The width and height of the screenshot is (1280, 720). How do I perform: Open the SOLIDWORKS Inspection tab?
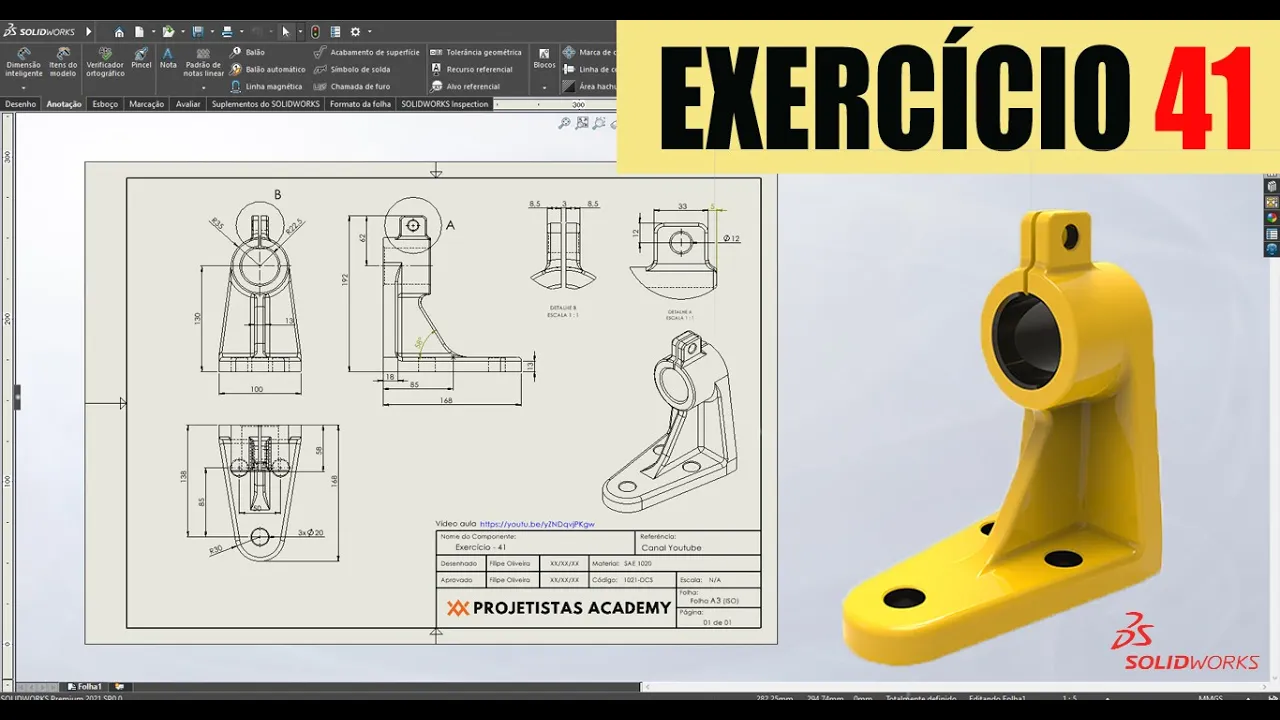click(x=445, y=104)
